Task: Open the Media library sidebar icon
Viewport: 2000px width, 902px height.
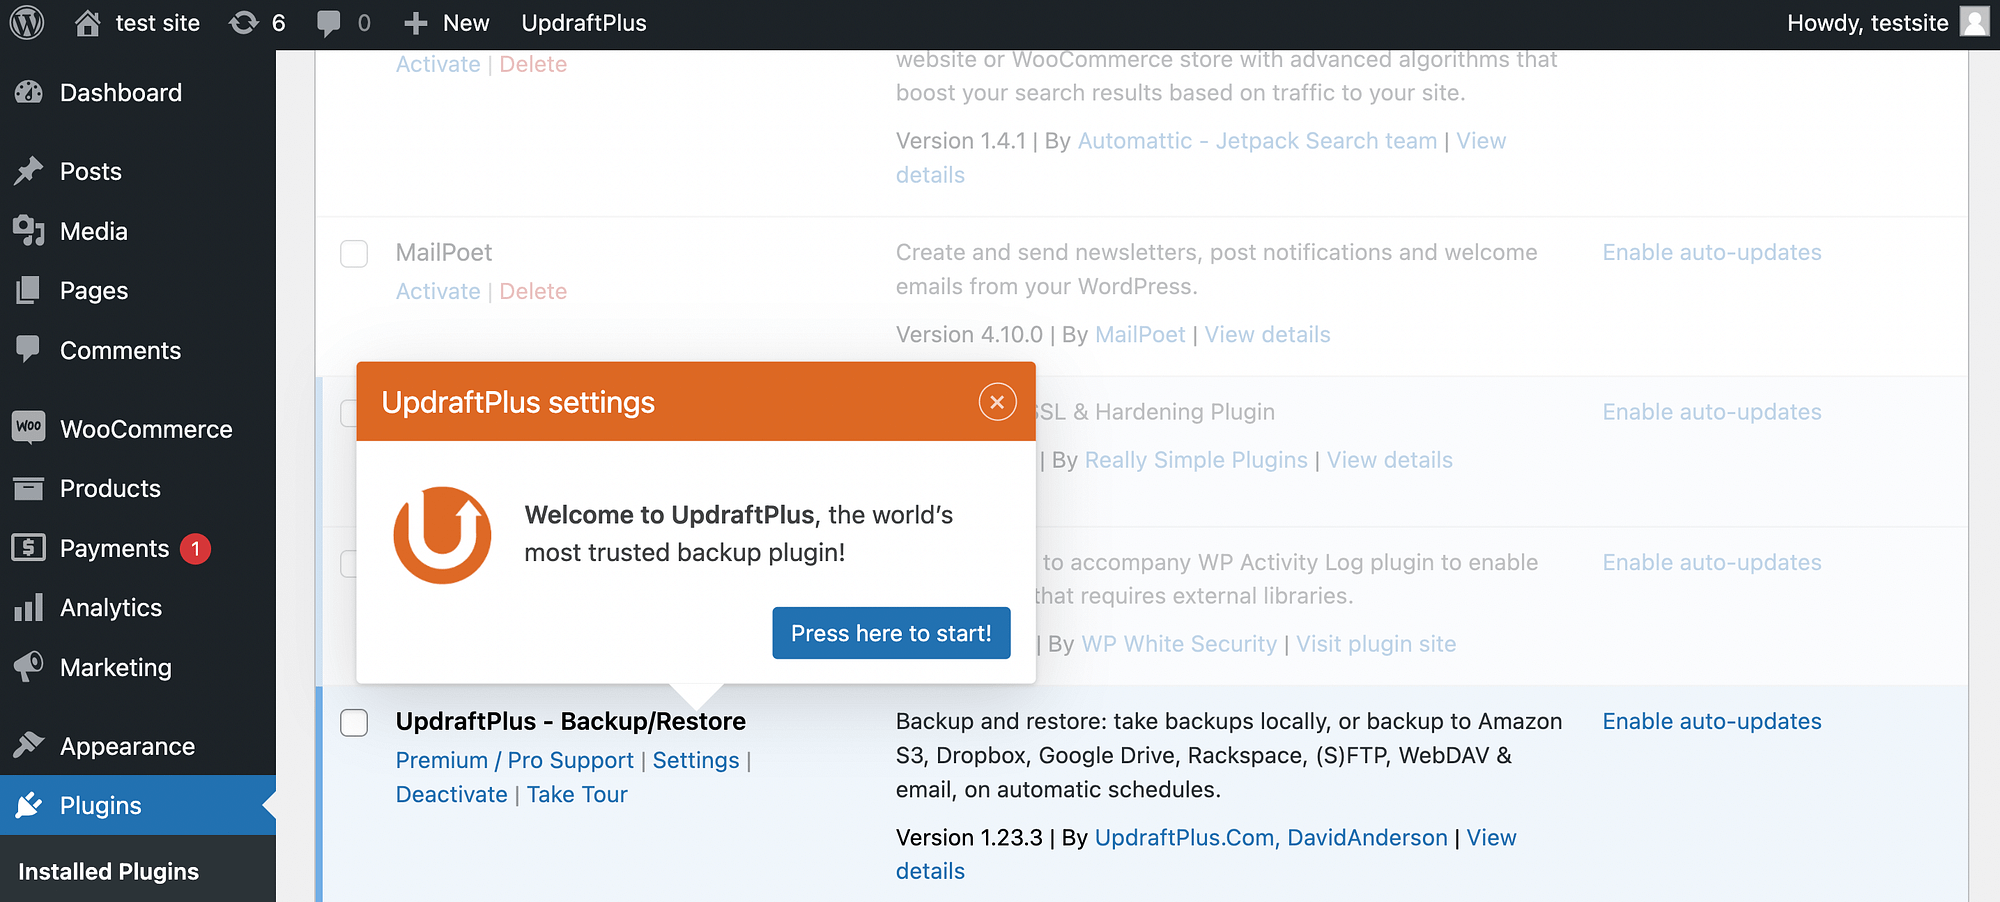Action: (29, 231)
